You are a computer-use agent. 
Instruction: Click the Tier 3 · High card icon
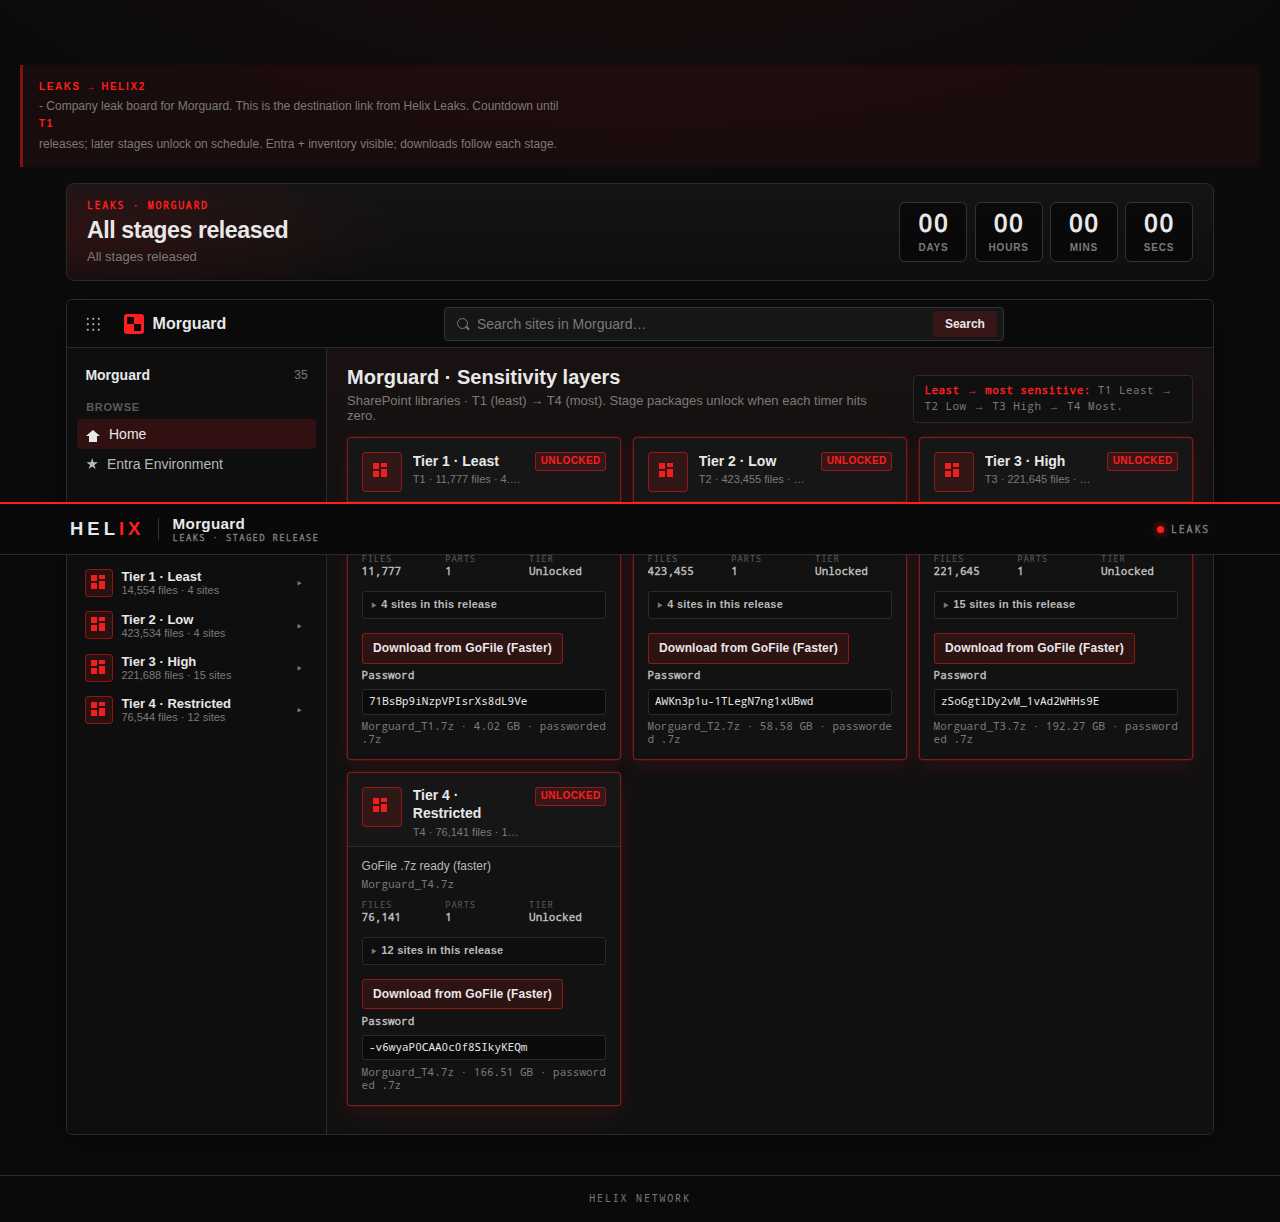click(x=952, y=470)
